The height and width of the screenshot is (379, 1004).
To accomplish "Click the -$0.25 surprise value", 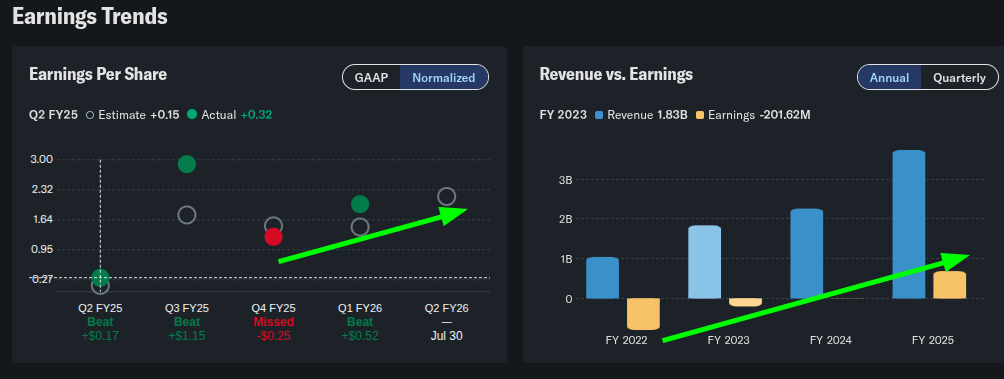I will 273,335.
